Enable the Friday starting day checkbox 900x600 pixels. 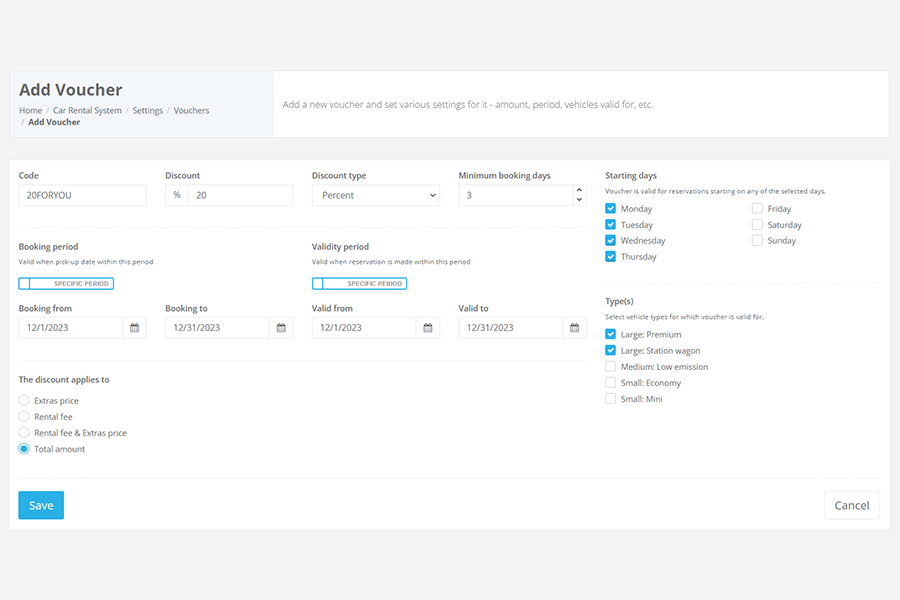pos(757,209)
